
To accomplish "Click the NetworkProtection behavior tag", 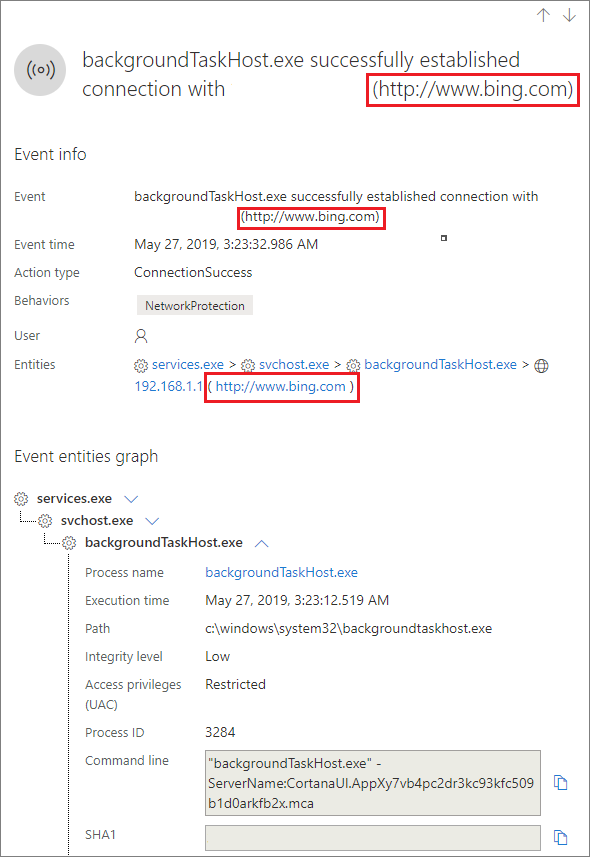I will click(x=195, y=306).
